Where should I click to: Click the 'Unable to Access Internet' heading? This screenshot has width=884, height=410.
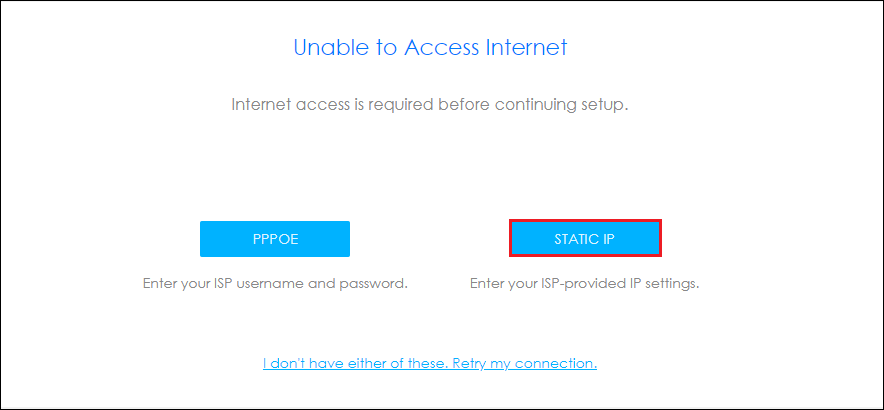coord(430,48)
